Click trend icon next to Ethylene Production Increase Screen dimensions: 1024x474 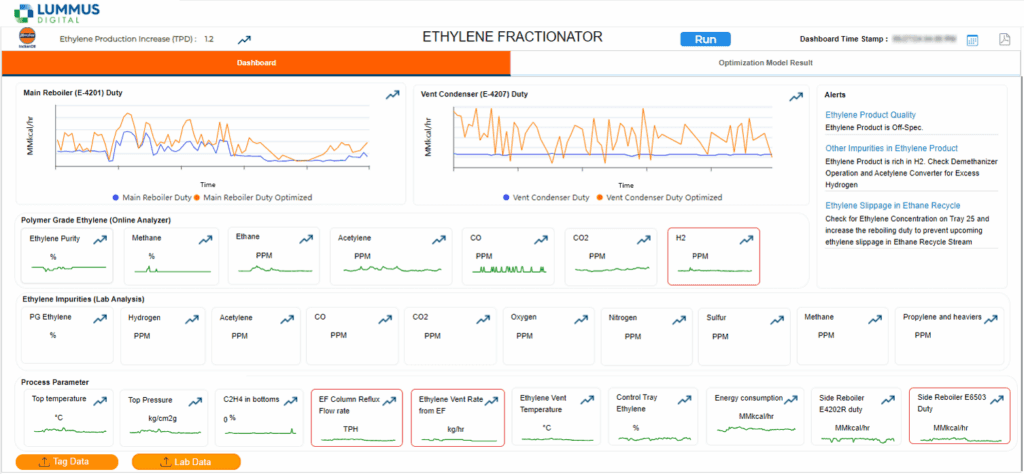coord(244,40)
